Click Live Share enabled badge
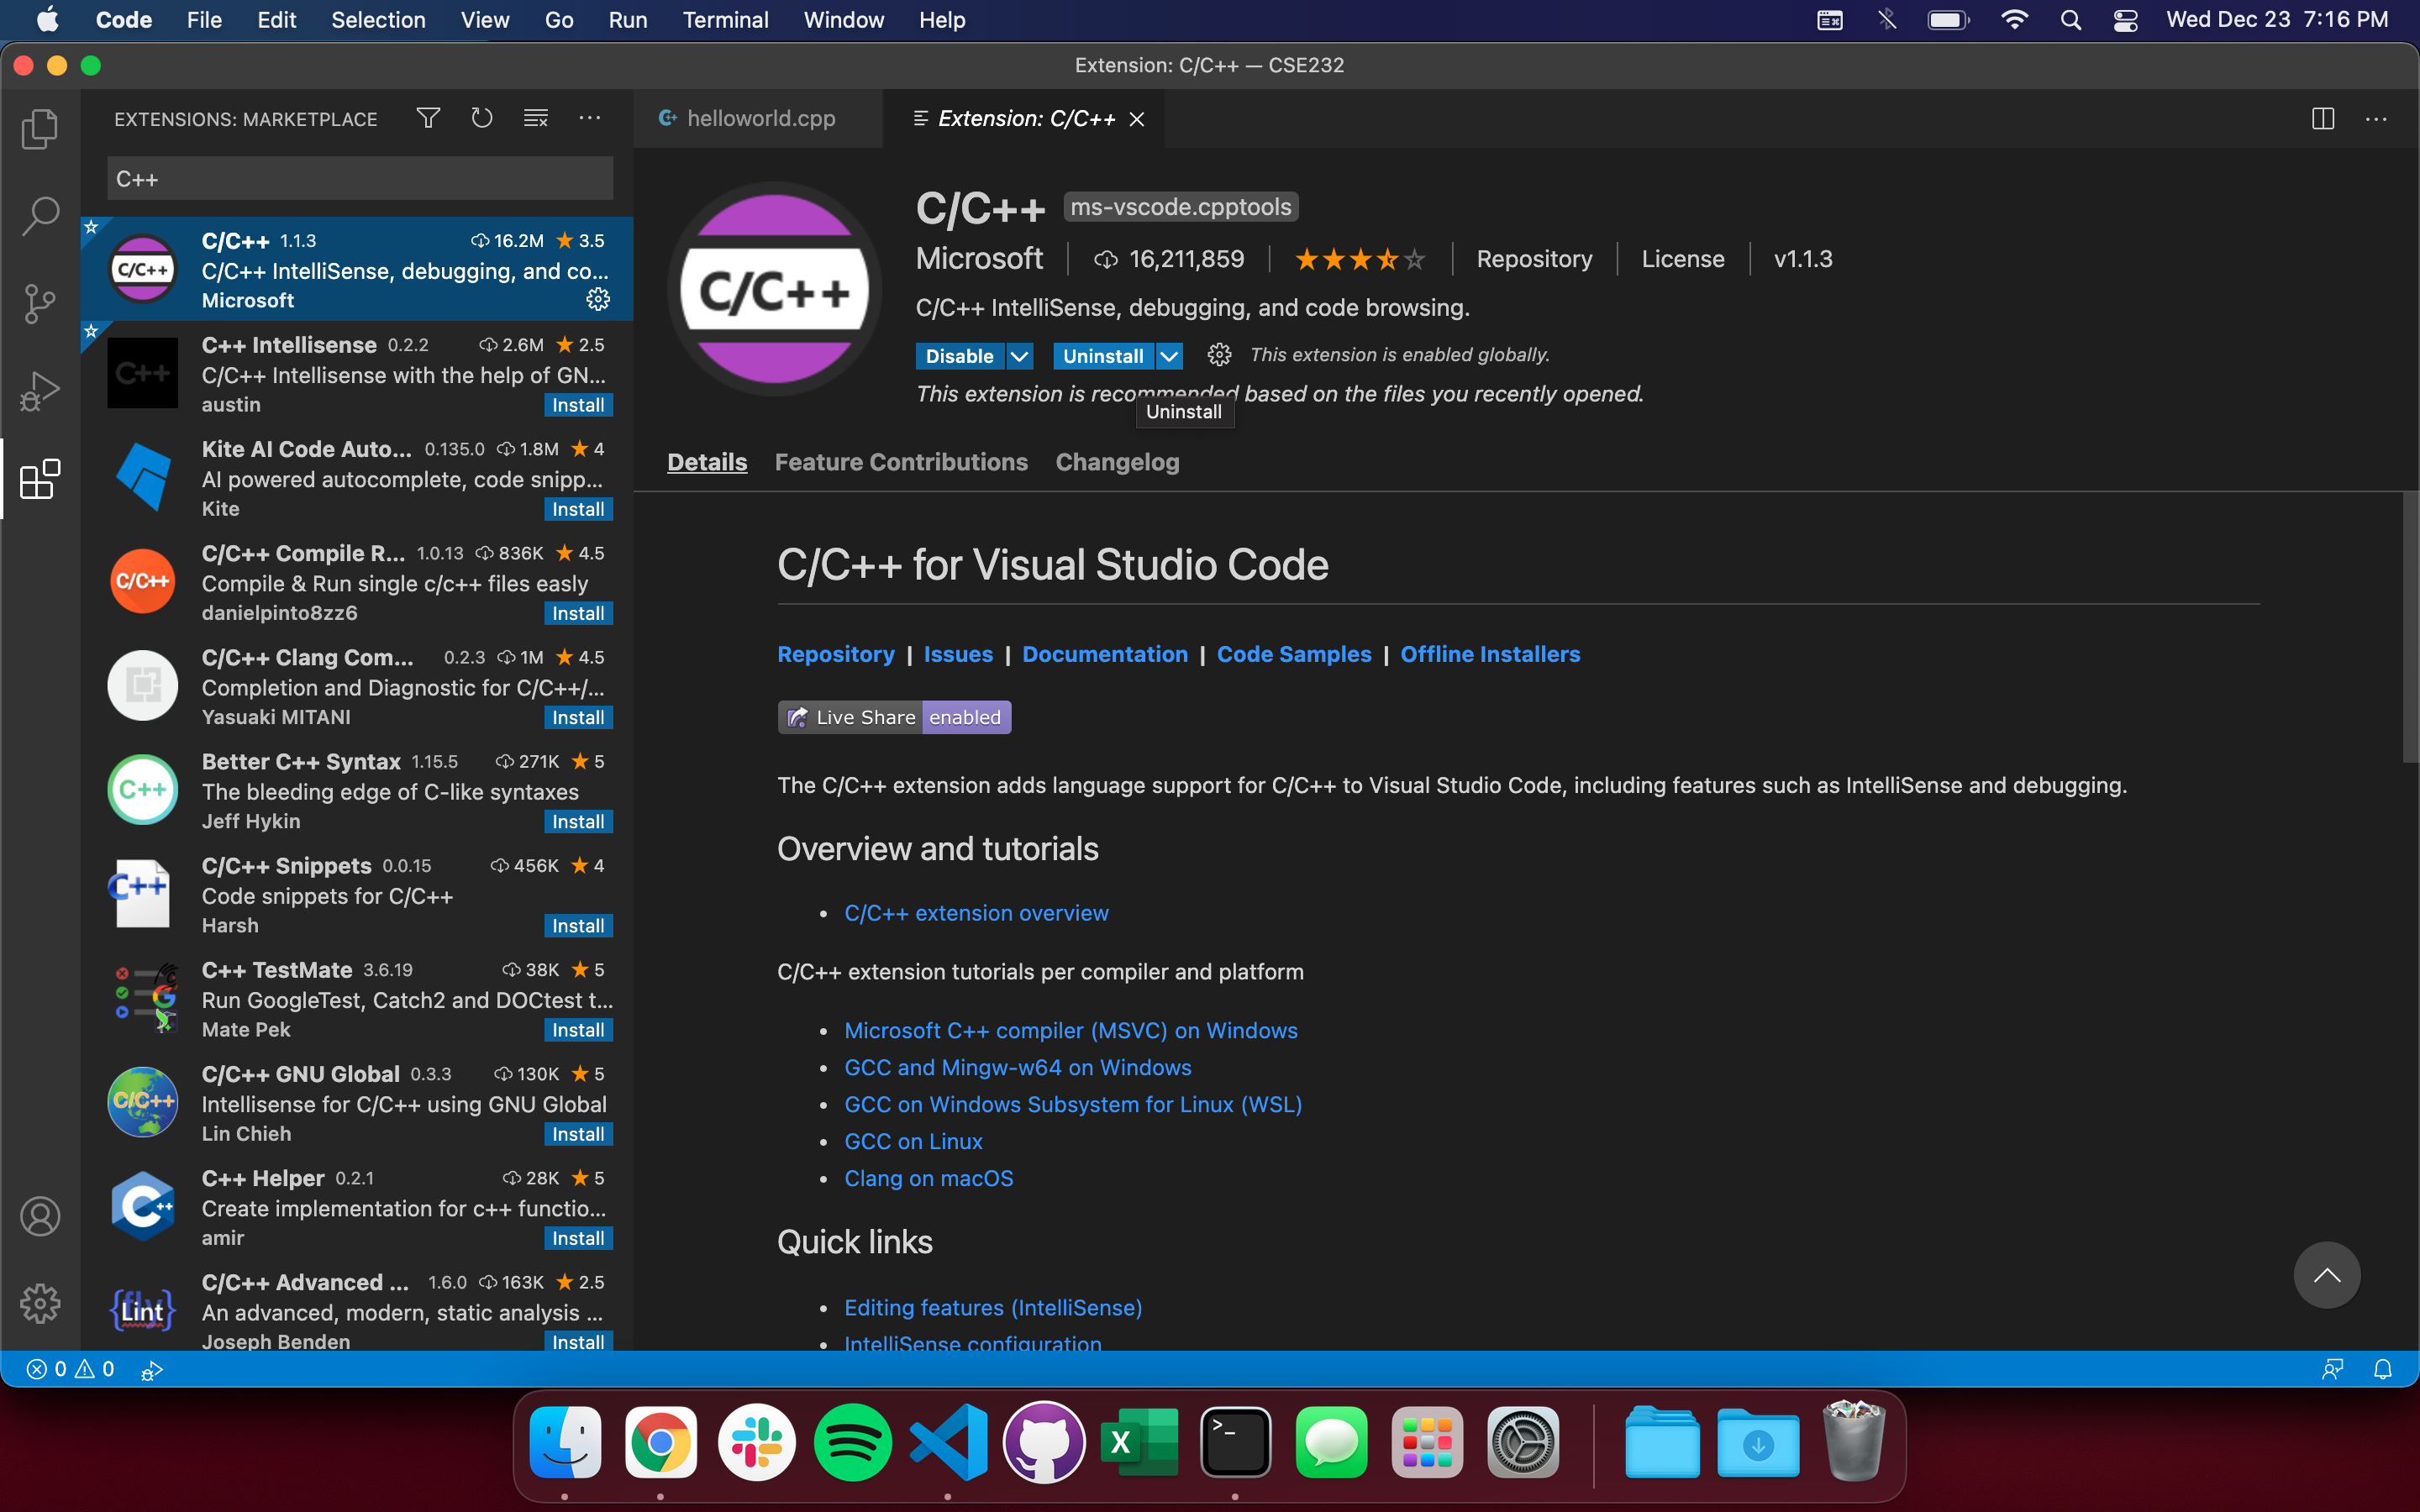 click(x=894, y=717)
